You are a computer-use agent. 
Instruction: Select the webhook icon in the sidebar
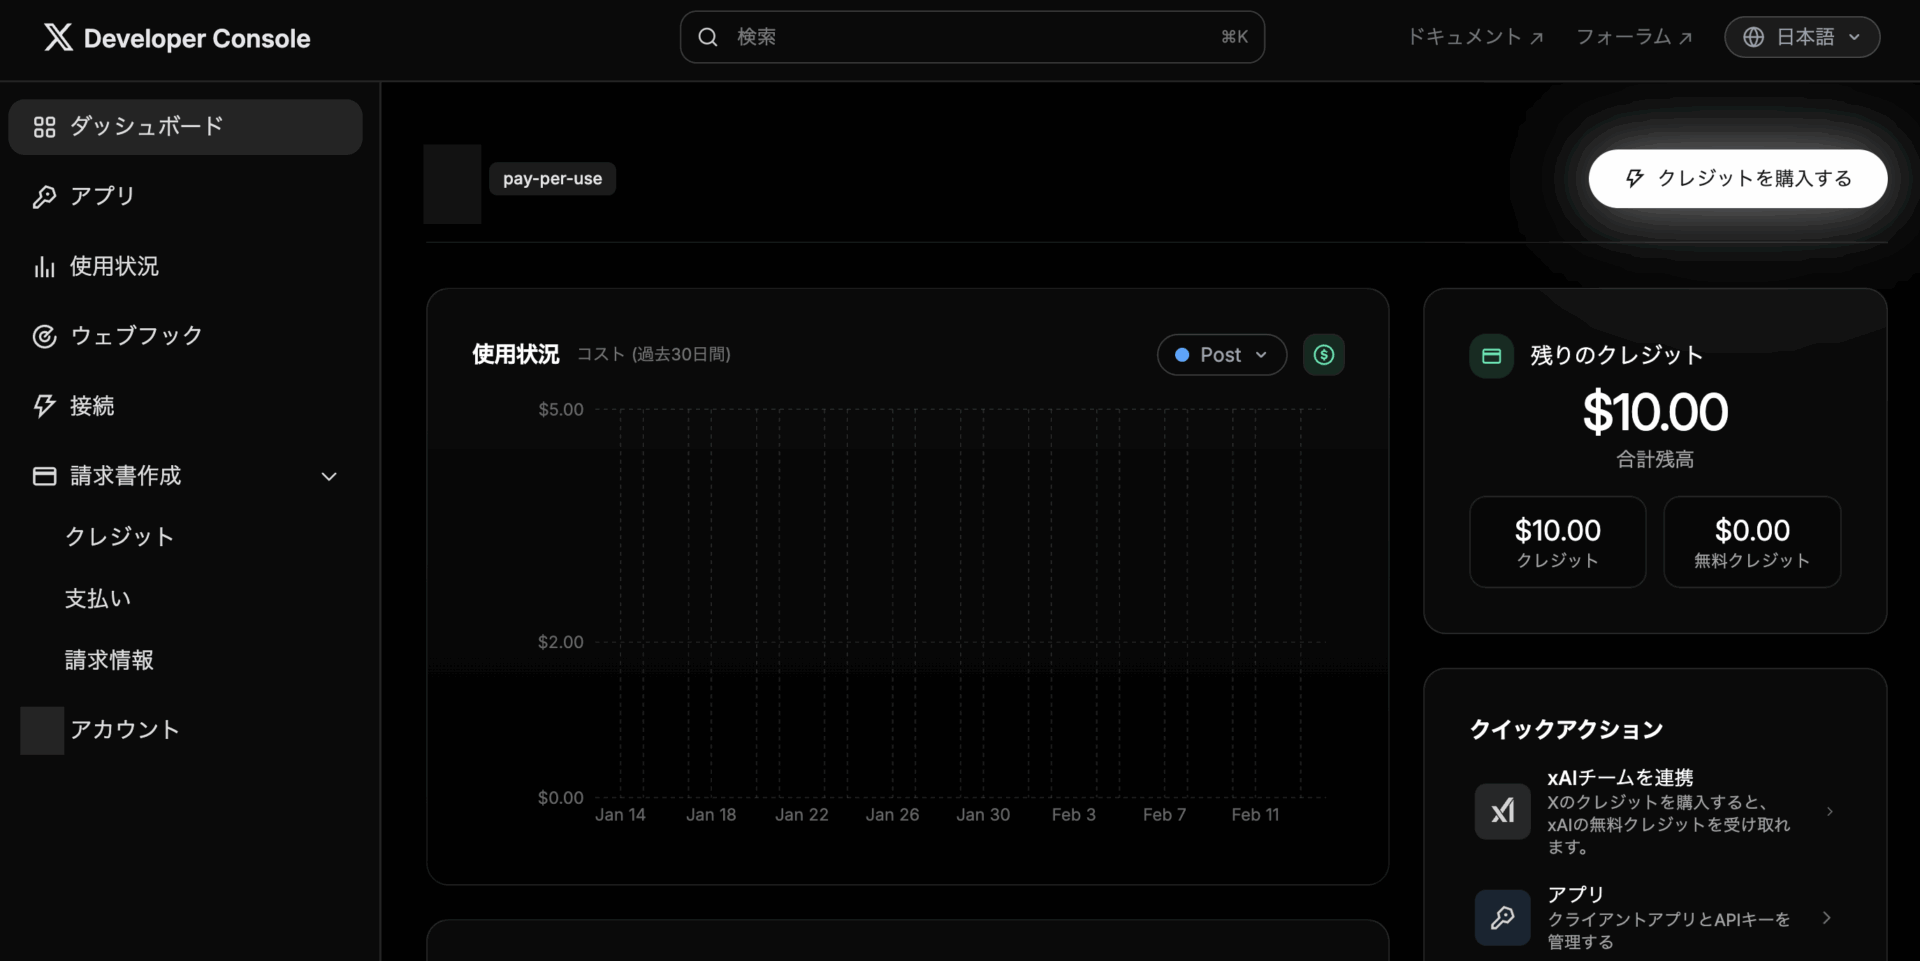point(44,336)
